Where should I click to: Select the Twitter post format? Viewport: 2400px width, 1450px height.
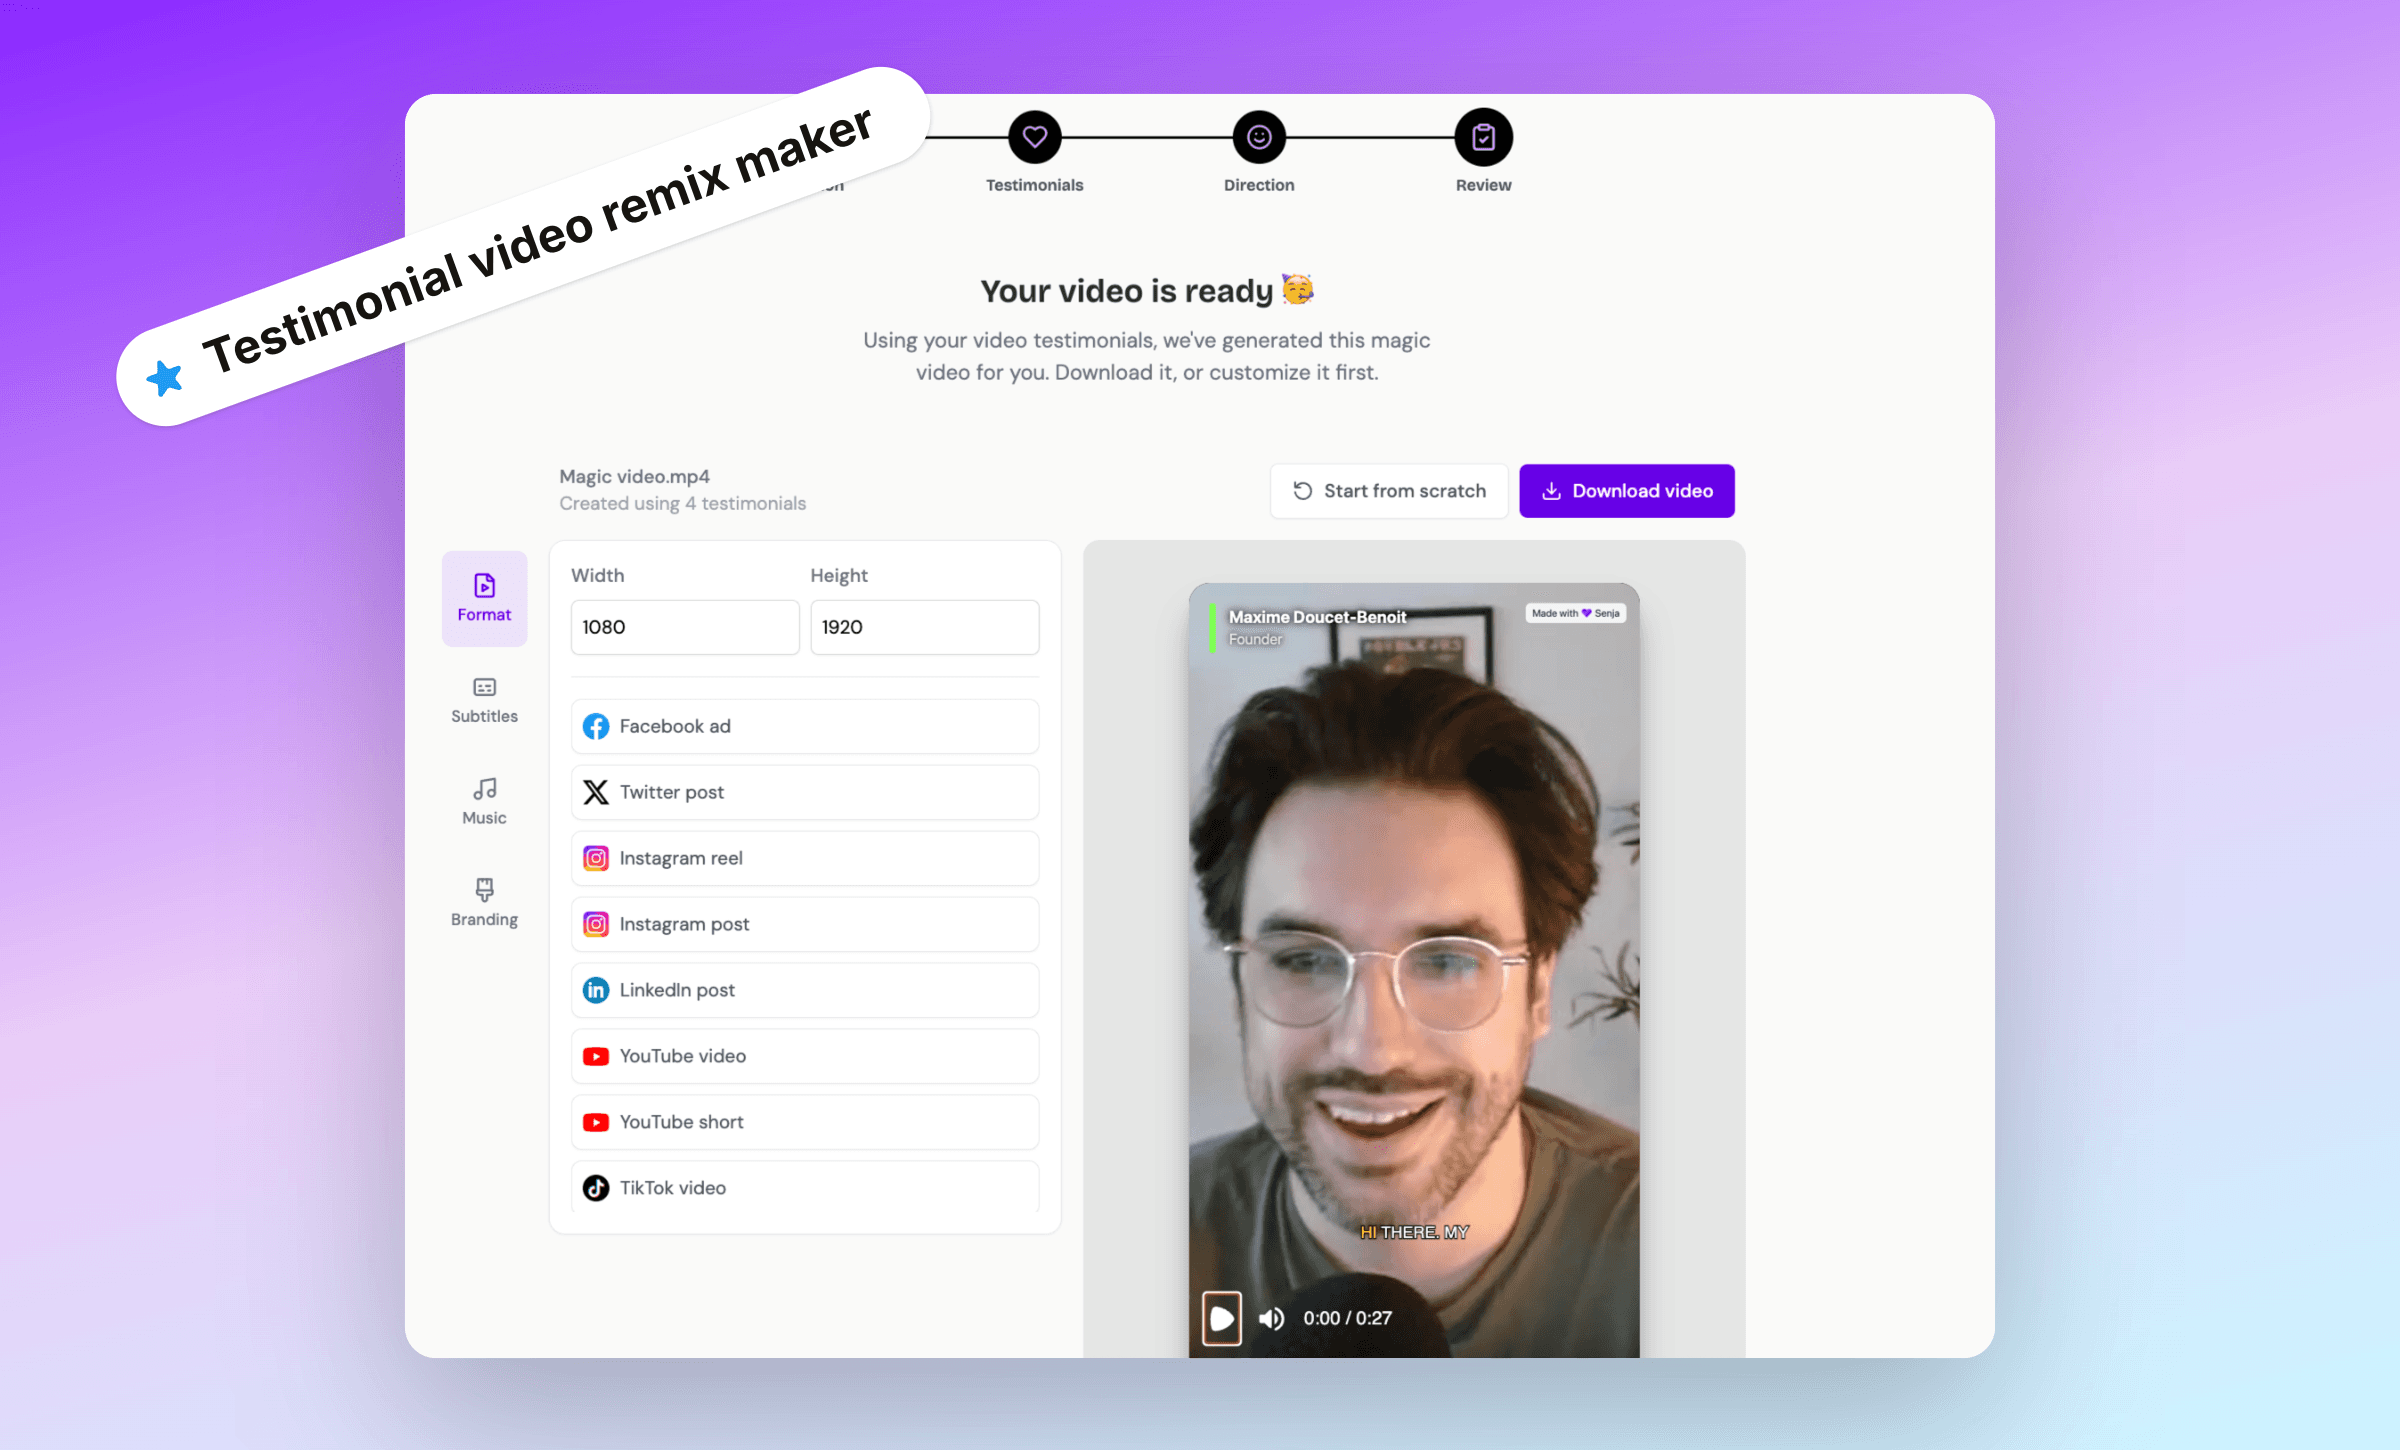pos(804,792)
